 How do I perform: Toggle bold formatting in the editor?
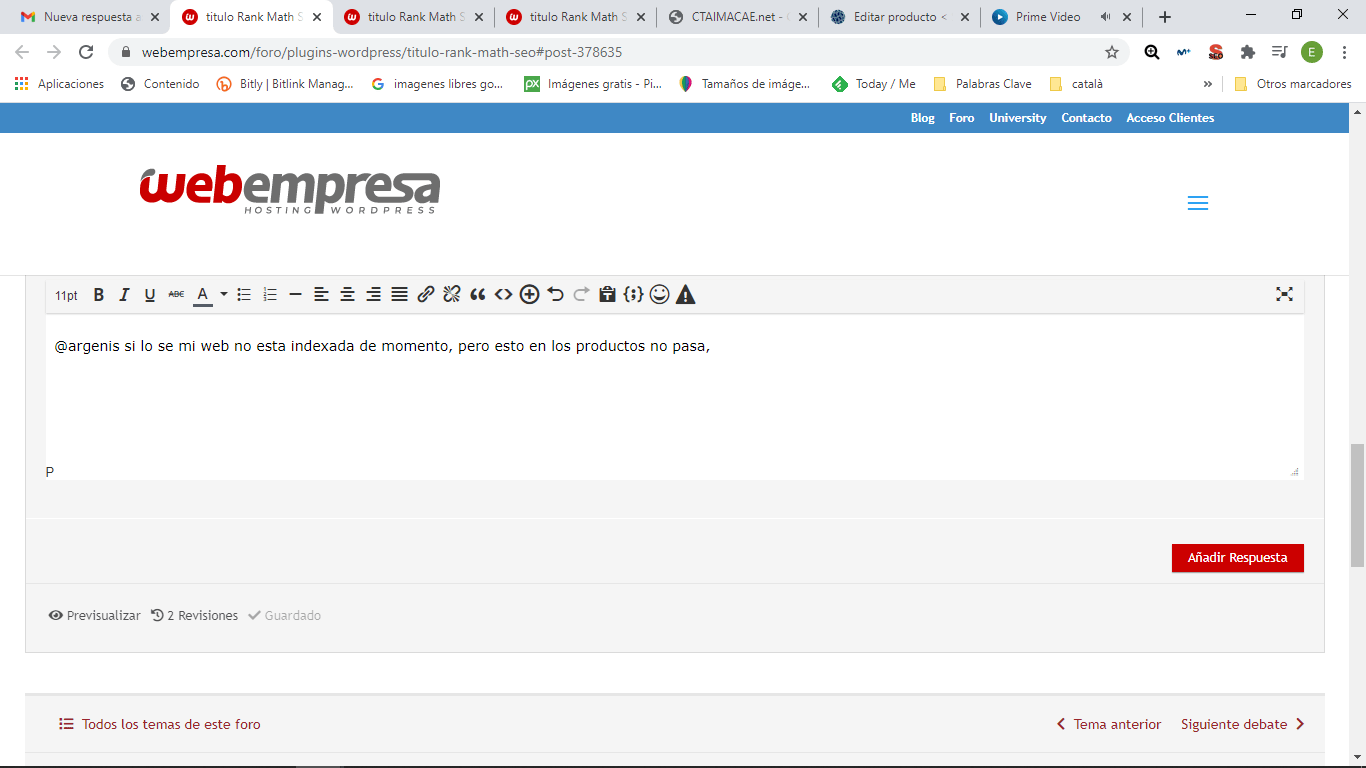(99, 294)
